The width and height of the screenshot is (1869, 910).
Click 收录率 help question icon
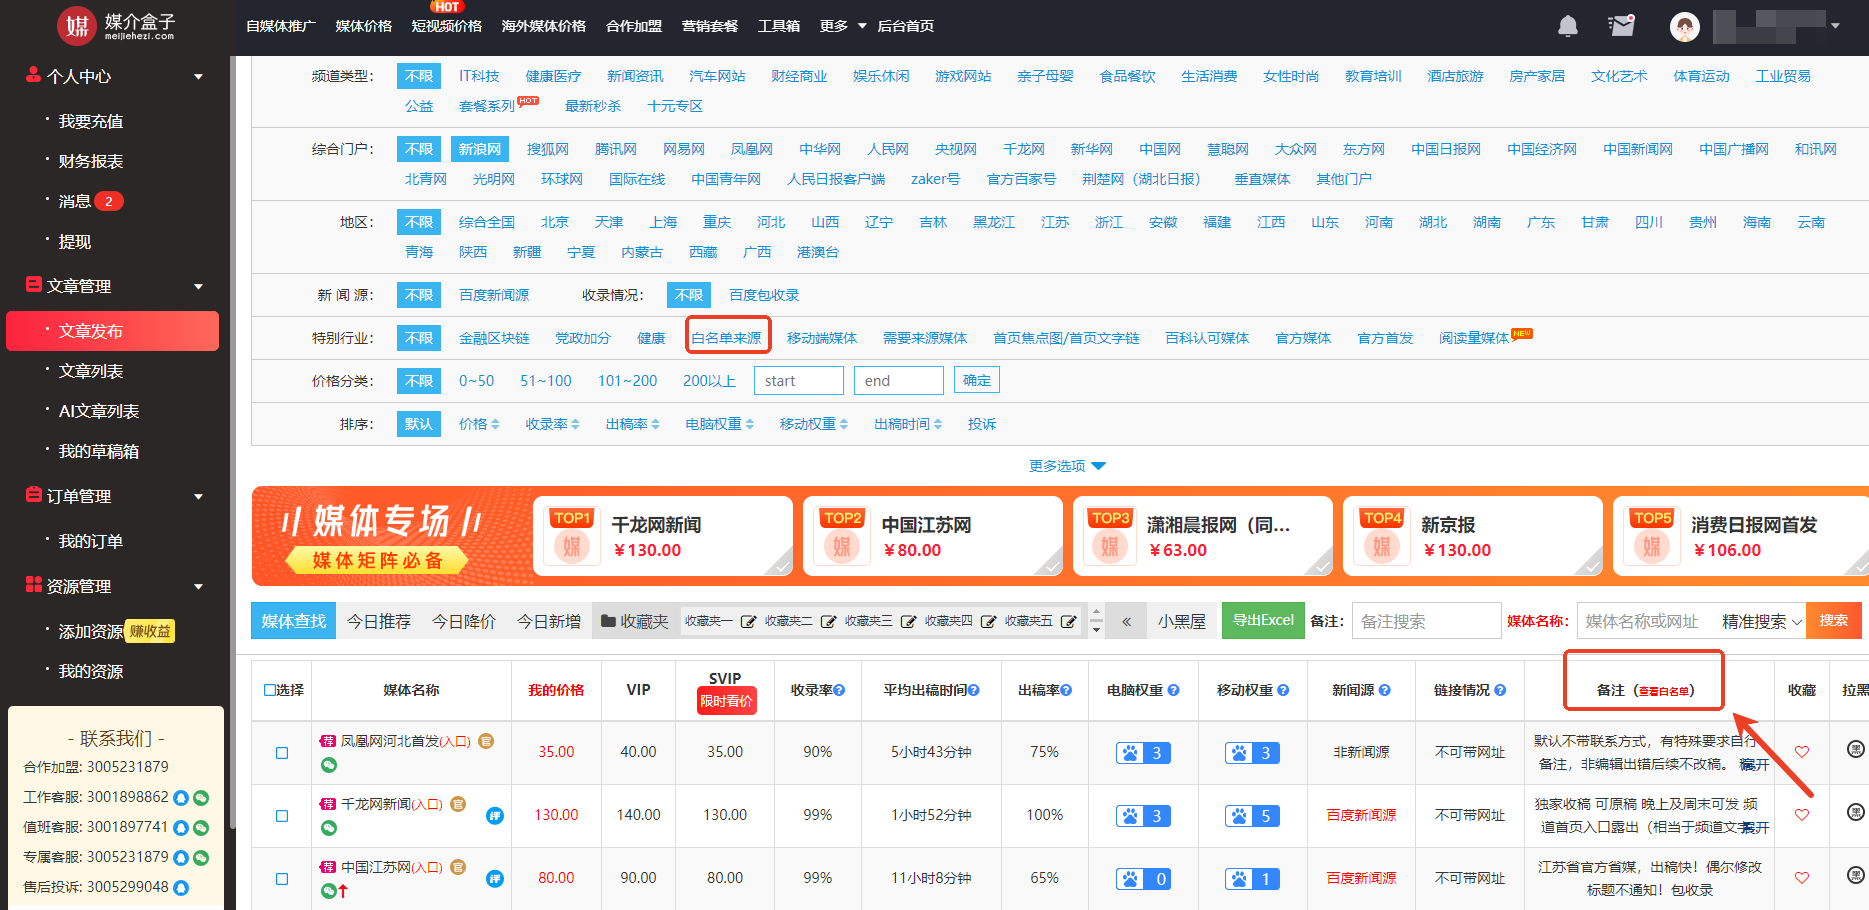[x=840, y=690]
